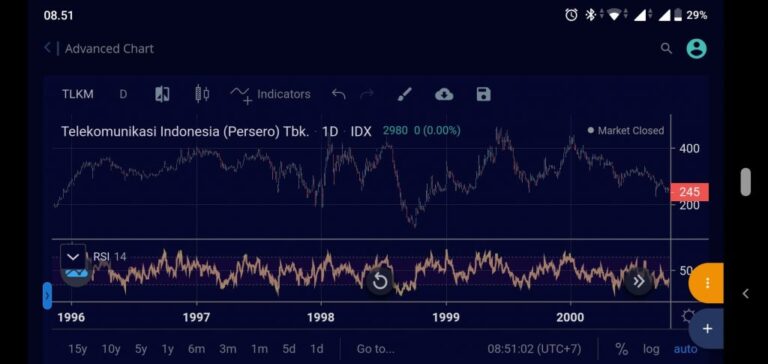
Task: Tap the battery 29% indicator
Action: pyautogui.click(x=691, y=15)
